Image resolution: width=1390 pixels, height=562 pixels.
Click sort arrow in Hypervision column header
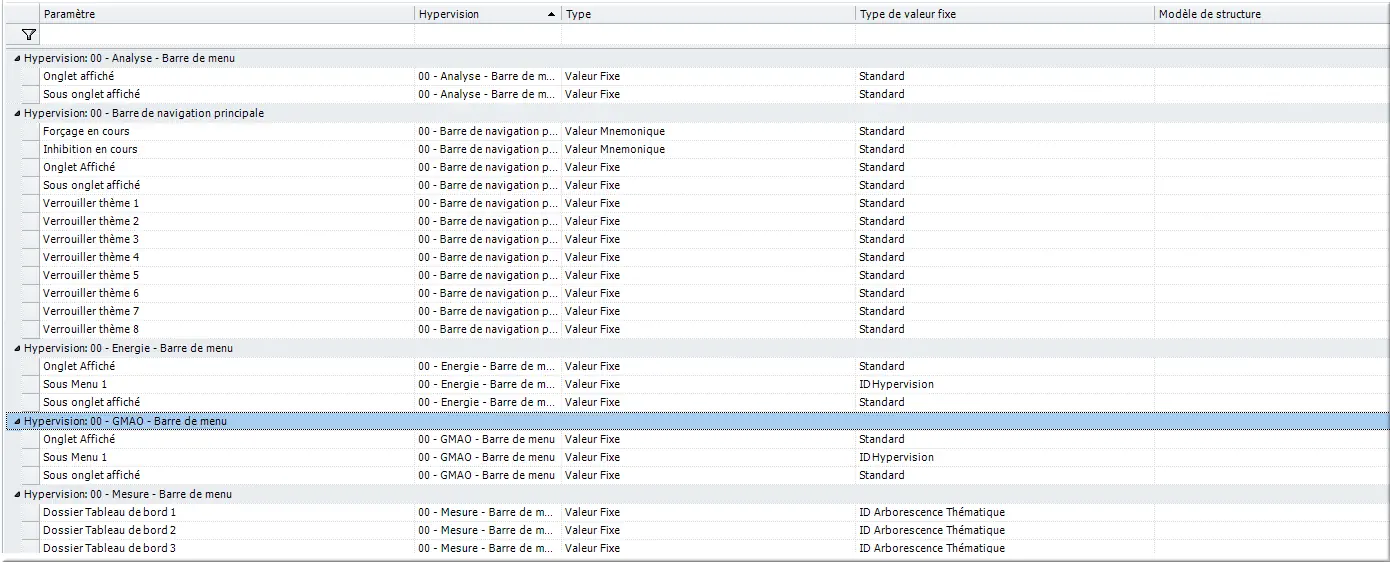pyautogui.click(x=552, y=15)
